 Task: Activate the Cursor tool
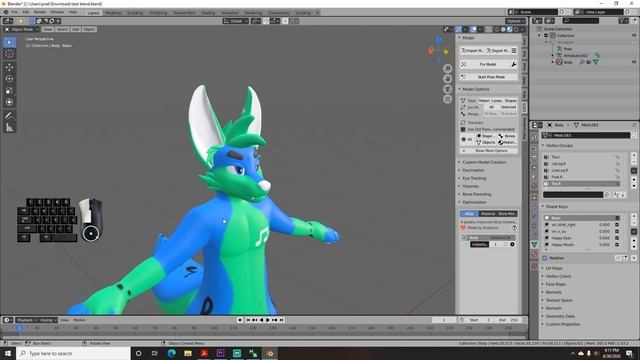click(9, 54)
